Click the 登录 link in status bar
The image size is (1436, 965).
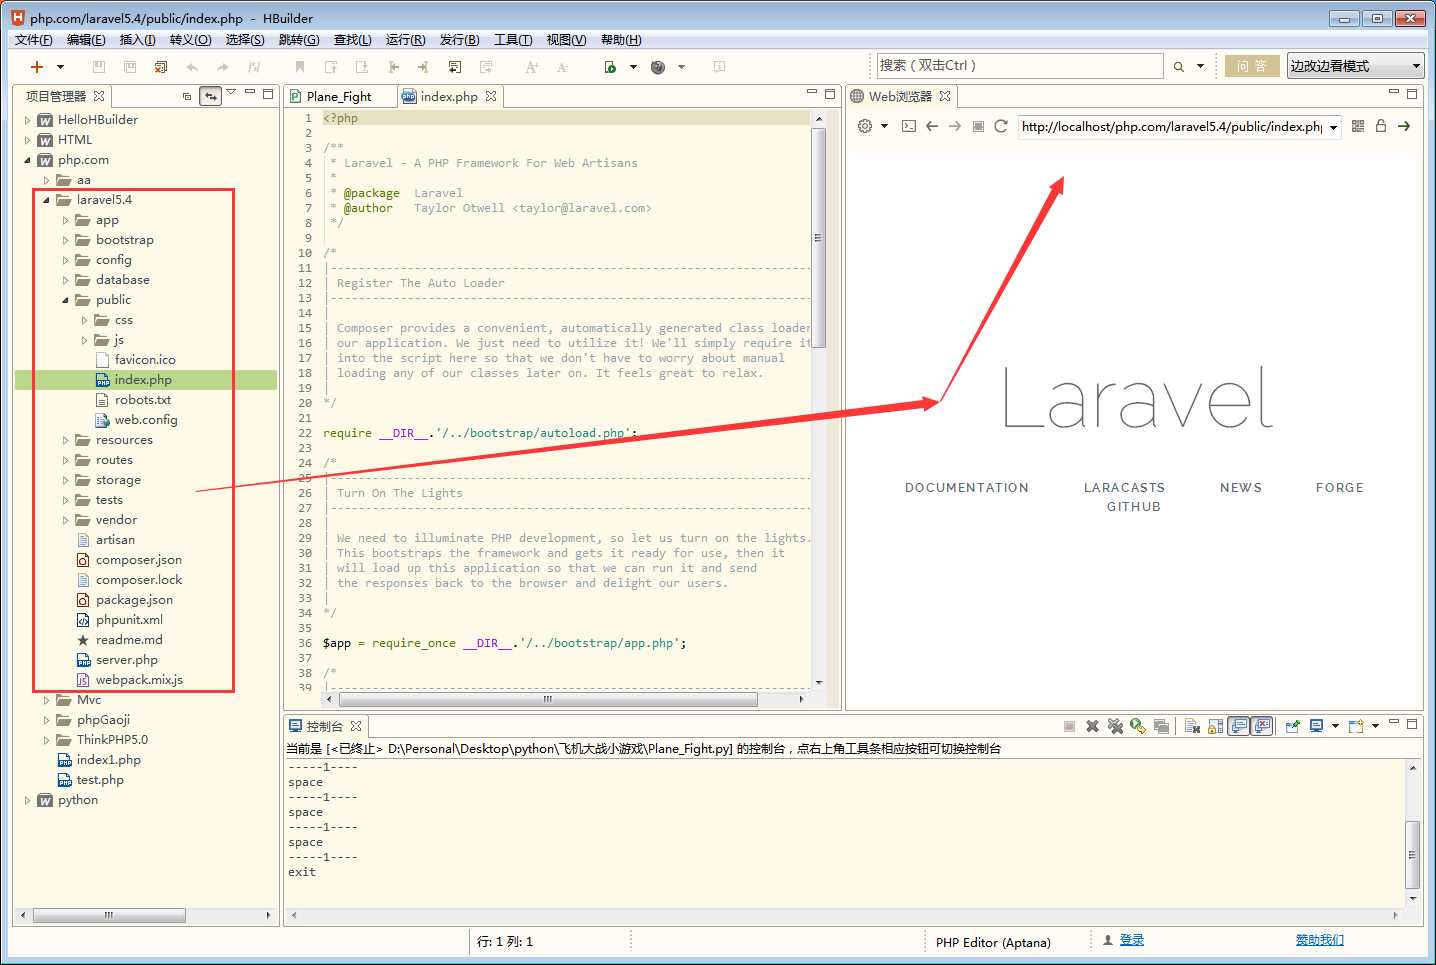pyautogui.click(x=1132, y=940)
